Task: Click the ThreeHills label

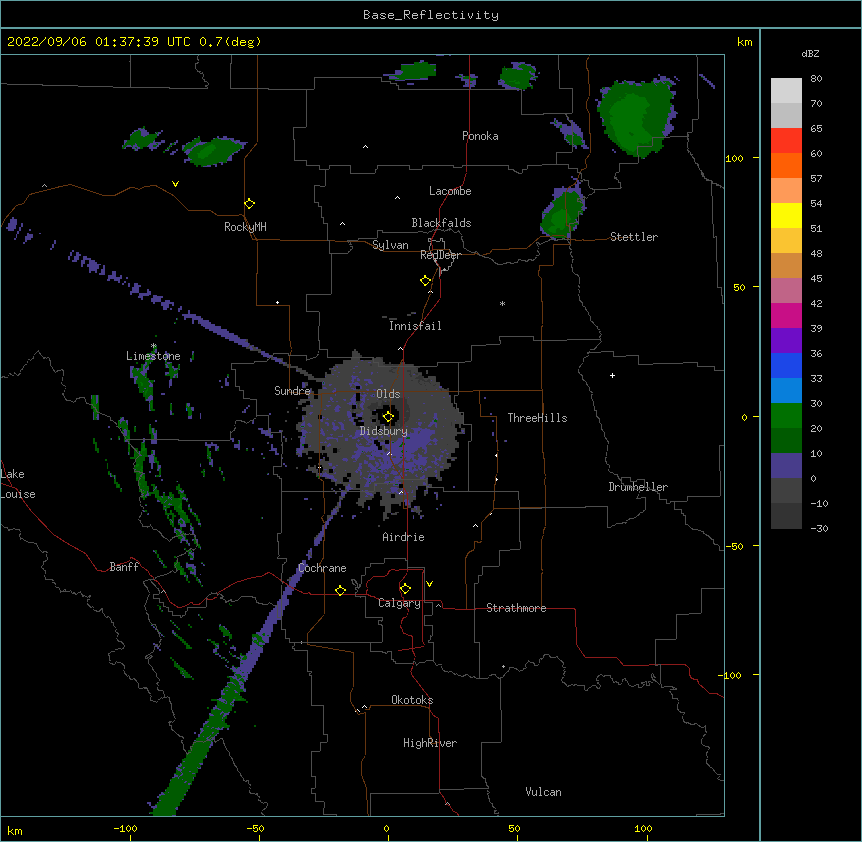Action: pyautogui.click(x=538, y=418)
